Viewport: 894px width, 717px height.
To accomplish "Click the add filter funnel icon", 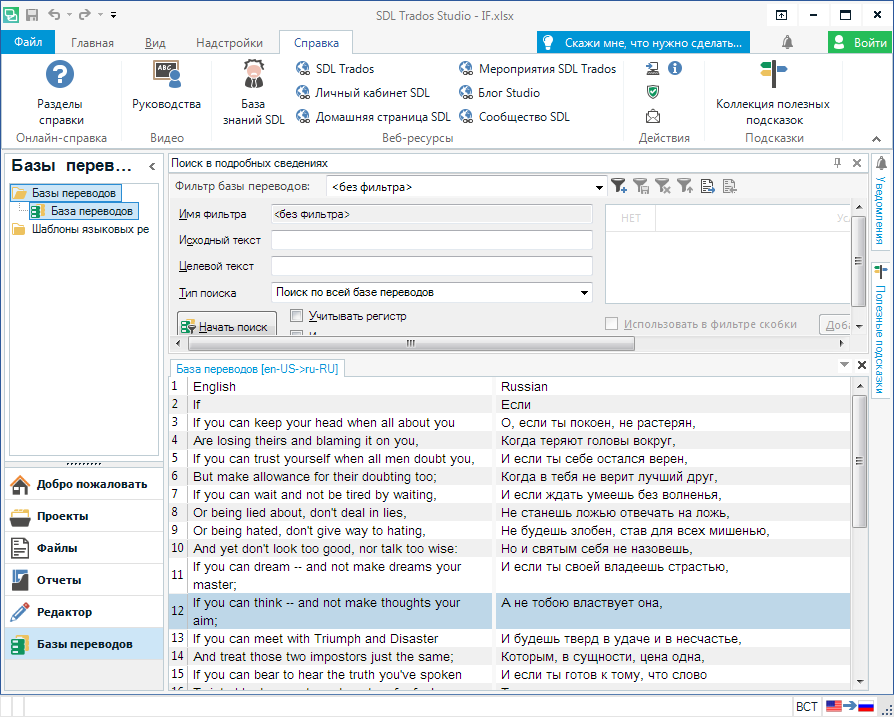I will coord(619,186).
